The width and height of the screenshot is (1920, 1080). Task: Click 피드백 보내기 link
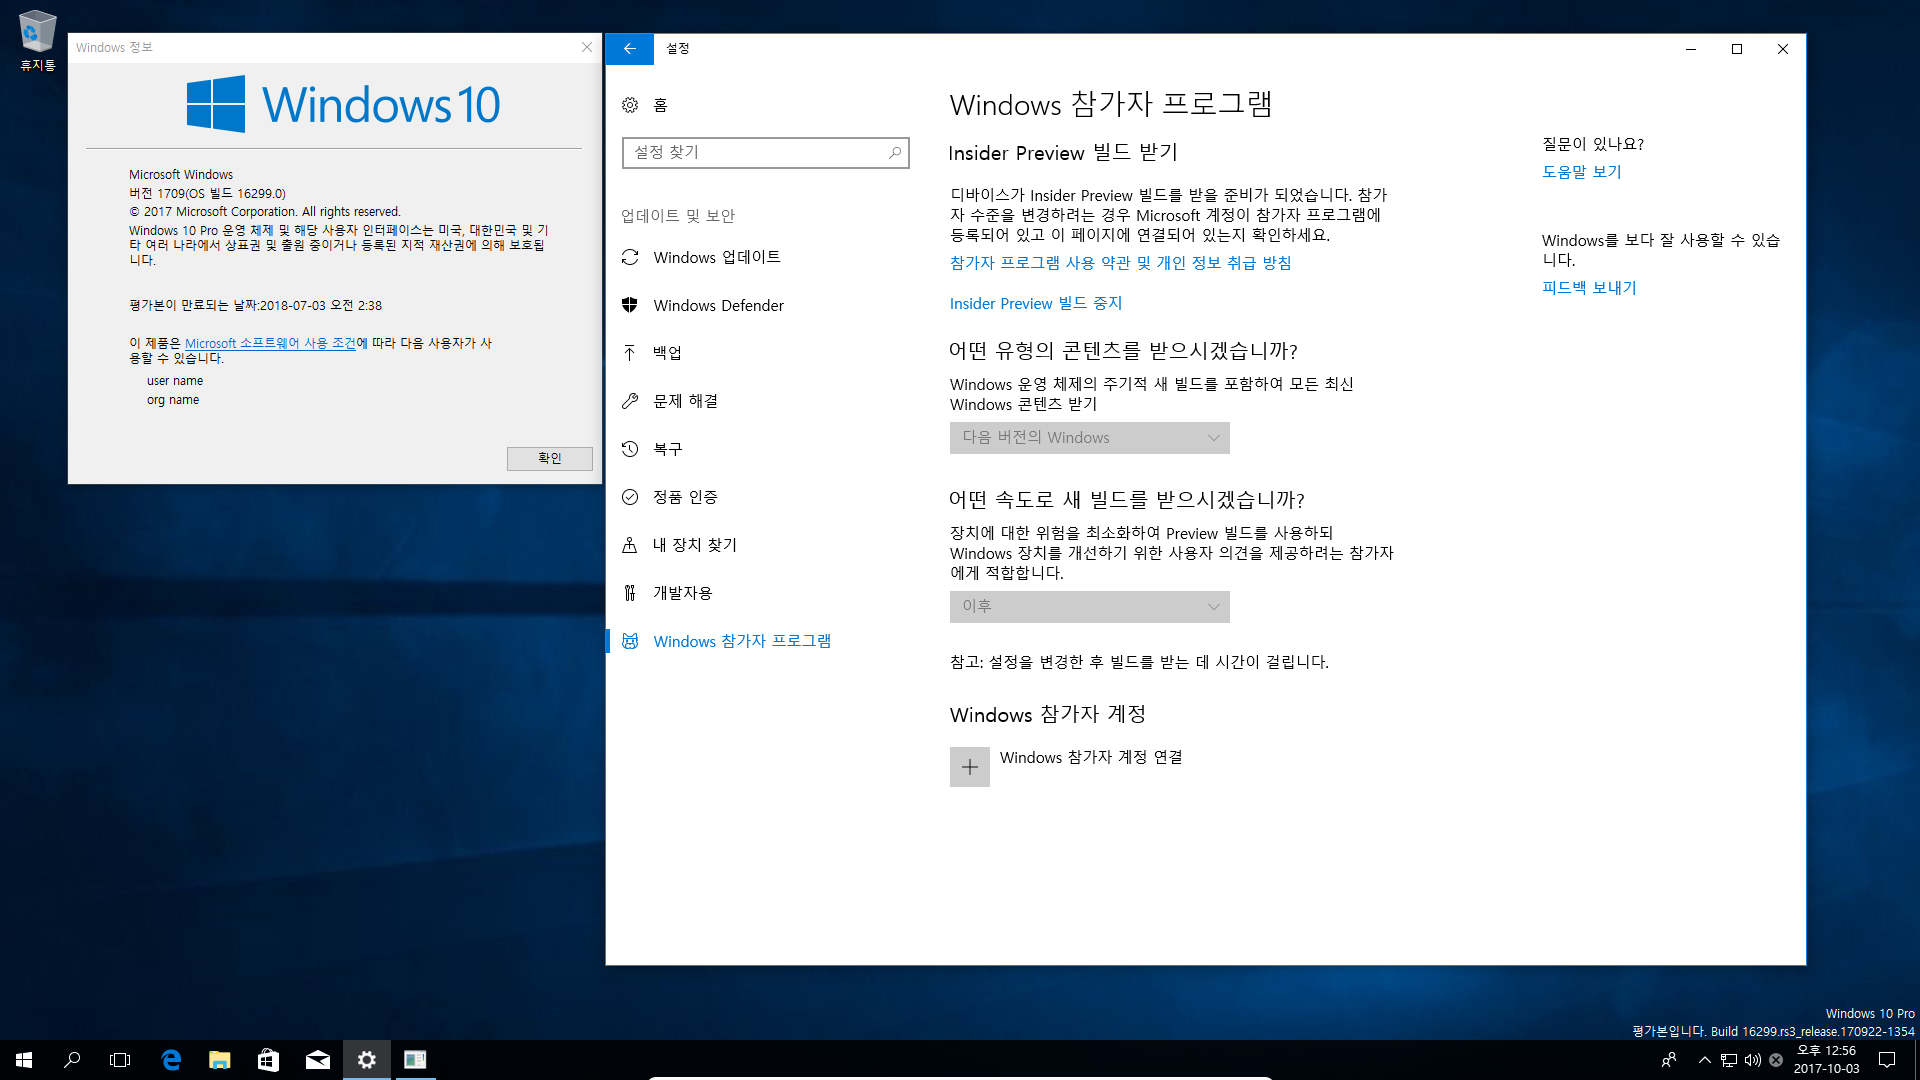pos(1589,288)
